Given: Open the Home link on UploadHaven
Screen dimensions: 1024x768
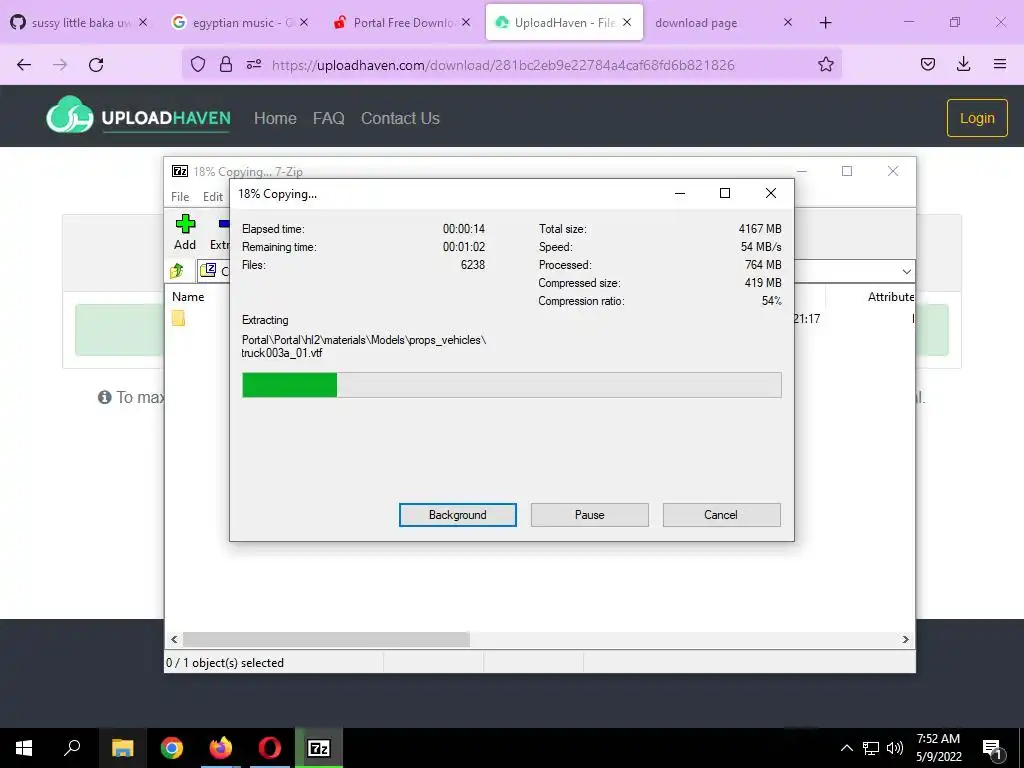Looking at the screenshot, I should (275, 118).
